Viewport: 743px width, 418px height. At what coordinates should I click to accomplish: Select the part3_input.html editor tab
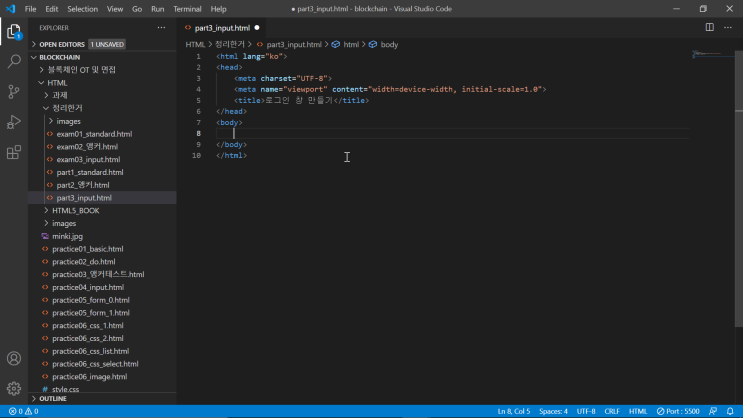point(222,27)
